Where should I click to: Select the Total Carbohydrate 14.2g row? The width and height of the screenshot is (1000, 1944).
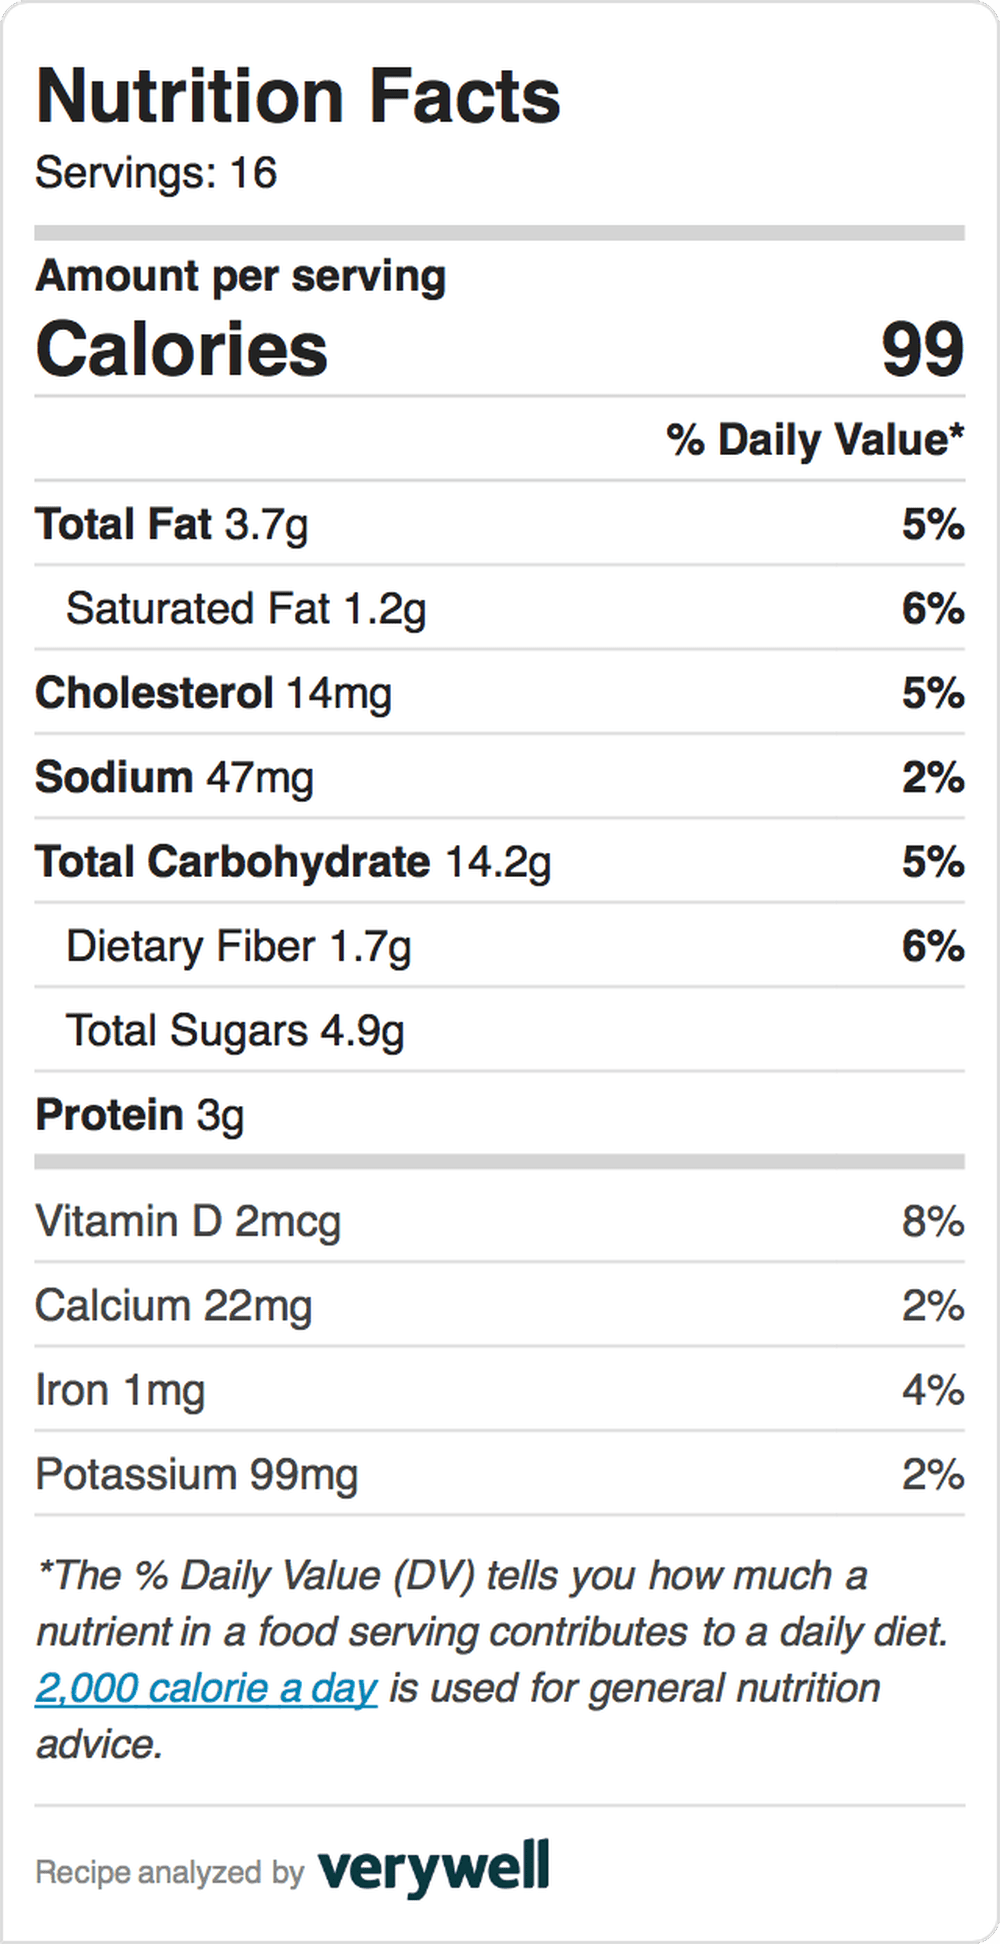(500, 861)
